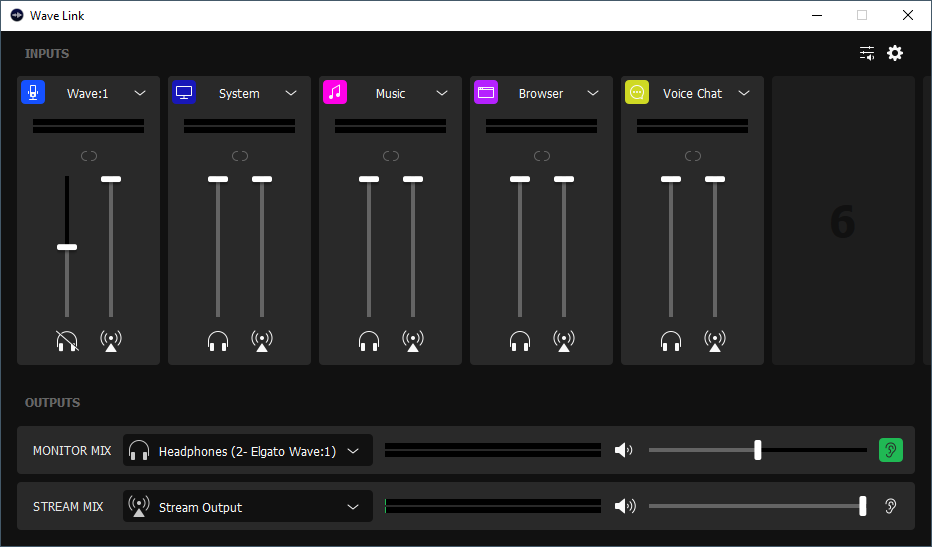Viewport: 932px width, 547px height.
Task: Click the Wave:1 channel name
Action: coord(87,93)
